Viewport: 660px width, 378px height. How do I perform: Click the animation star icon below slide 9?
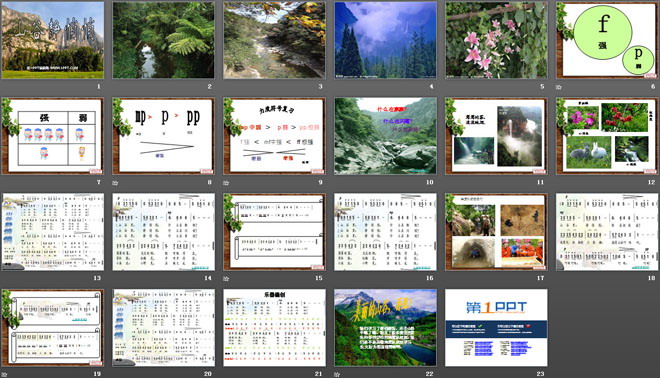(x=226, y=183)
